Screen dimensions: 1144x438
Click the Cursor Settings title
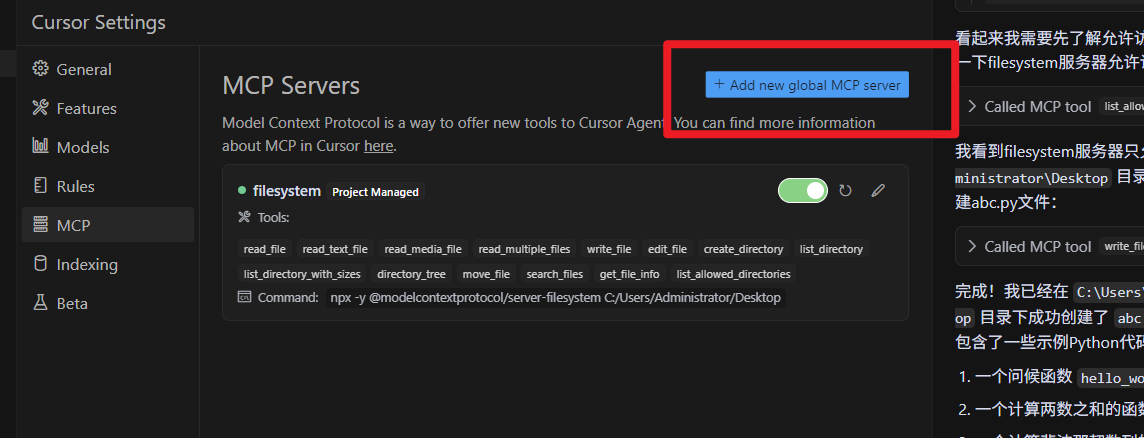pyautogui.click(x=98, y=23)
